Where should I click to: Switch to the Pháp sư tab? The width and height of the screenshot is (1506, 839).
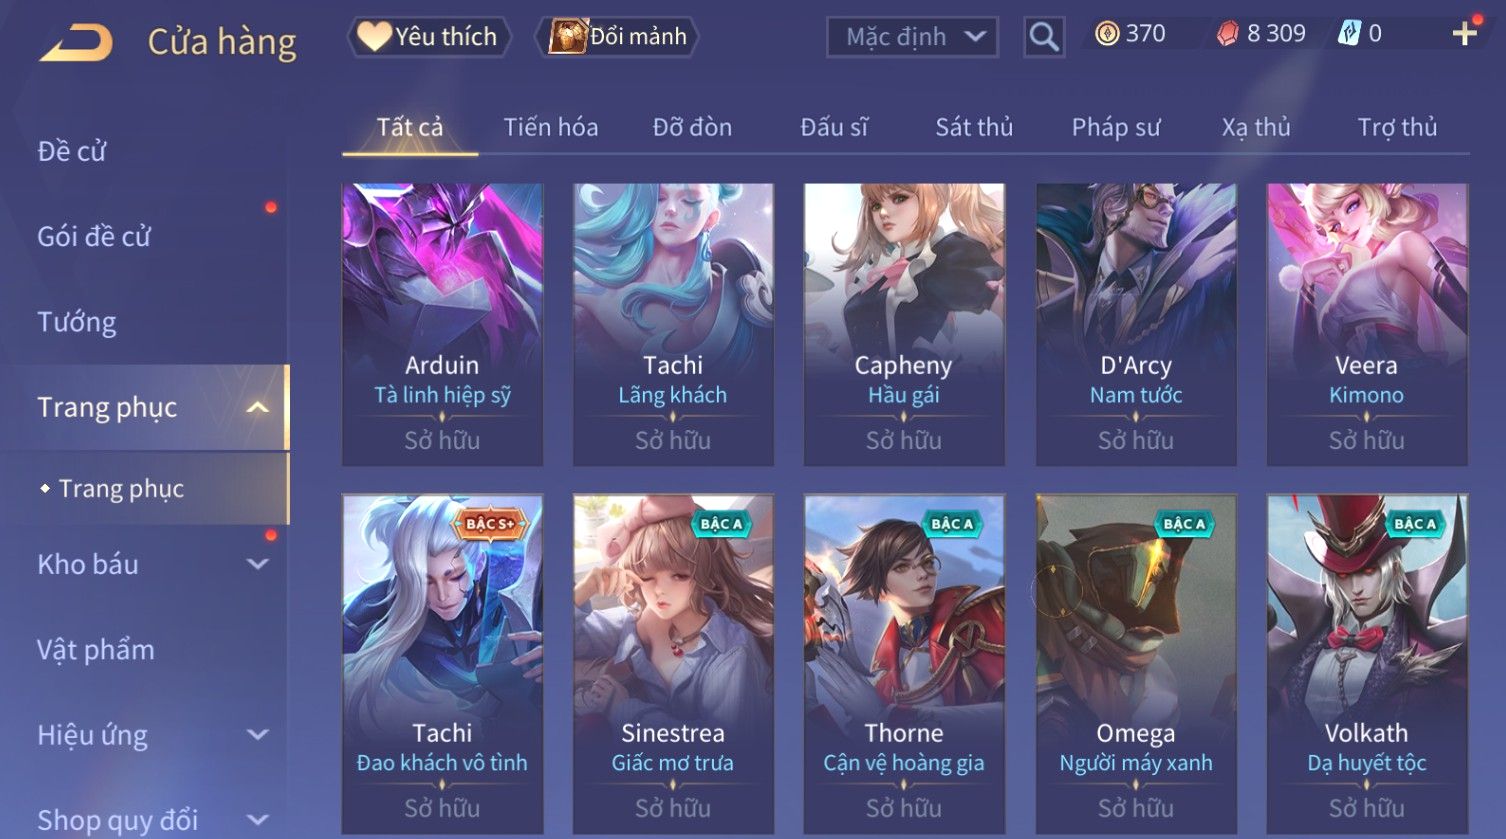click(1116, 127)
